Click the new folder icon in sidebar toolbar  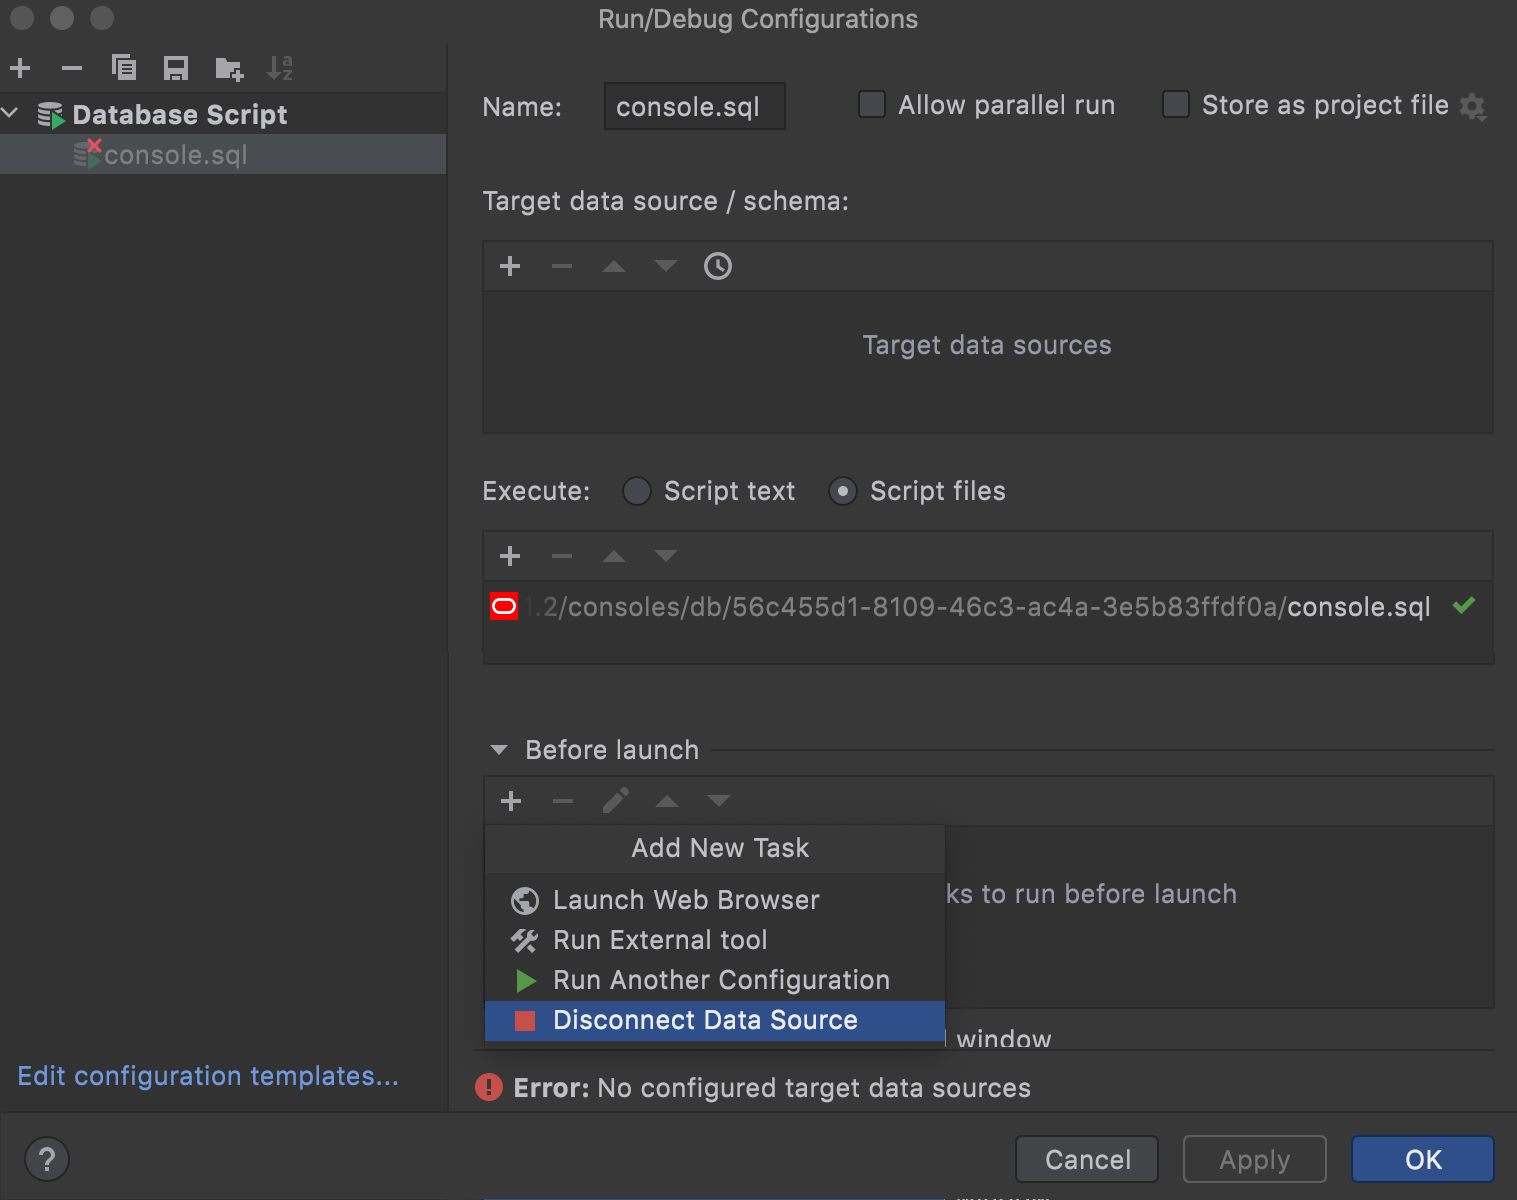[x=229, y=68]
